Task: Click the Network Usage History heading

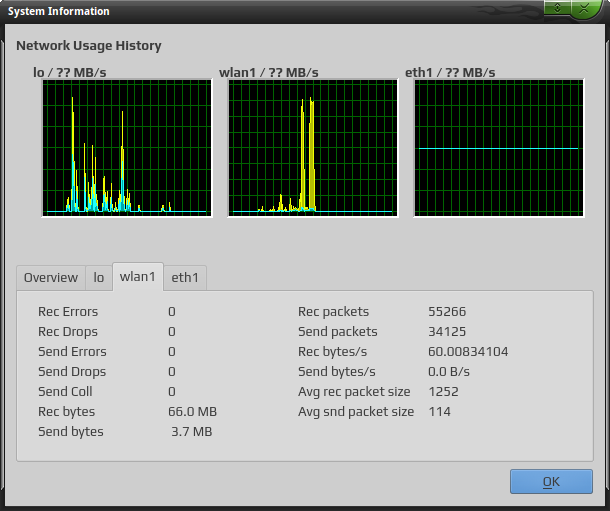Action: click(x=89, y=46)
